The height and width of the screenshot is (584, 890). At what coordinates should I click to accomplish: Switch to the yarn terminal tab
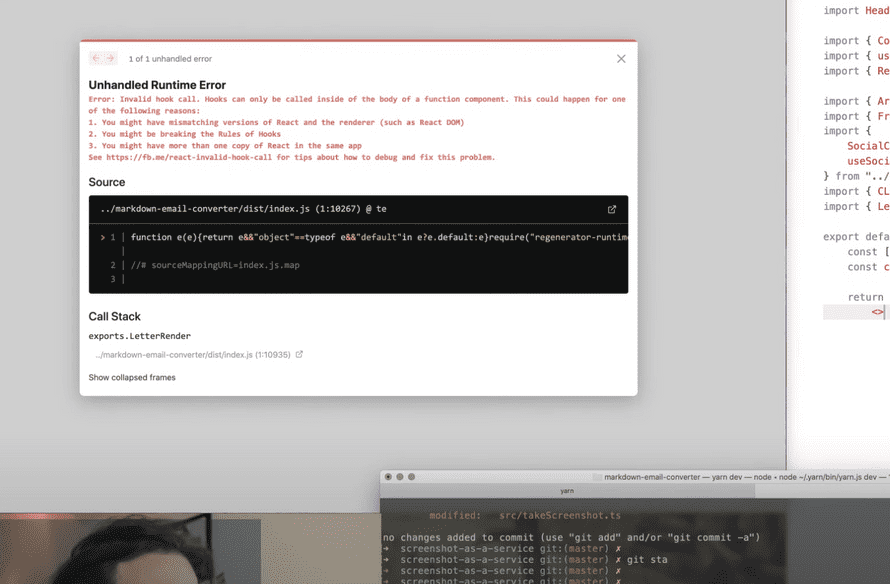click(x=566, y=491)
